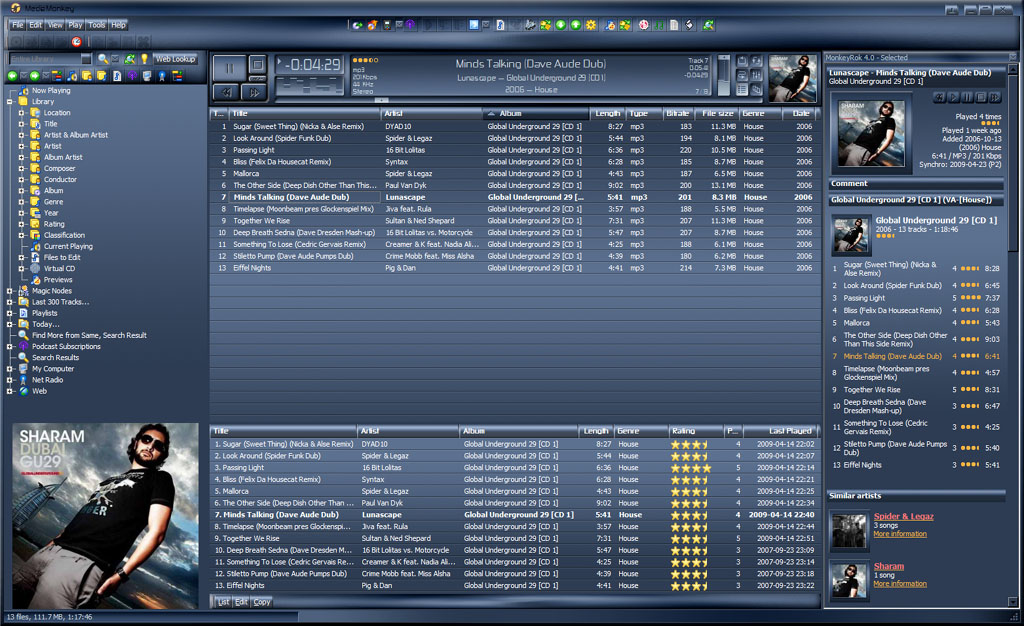Click the Copy tab below the Now Playing list

262,602
